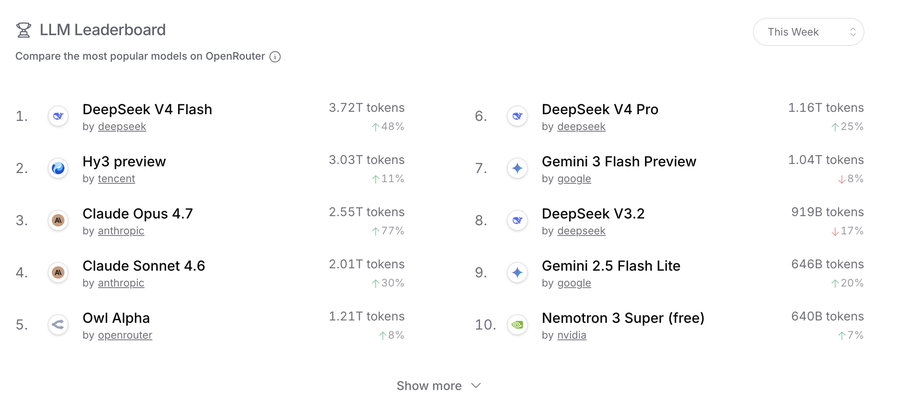Click the 2.55T tokens value

[367, 212]
